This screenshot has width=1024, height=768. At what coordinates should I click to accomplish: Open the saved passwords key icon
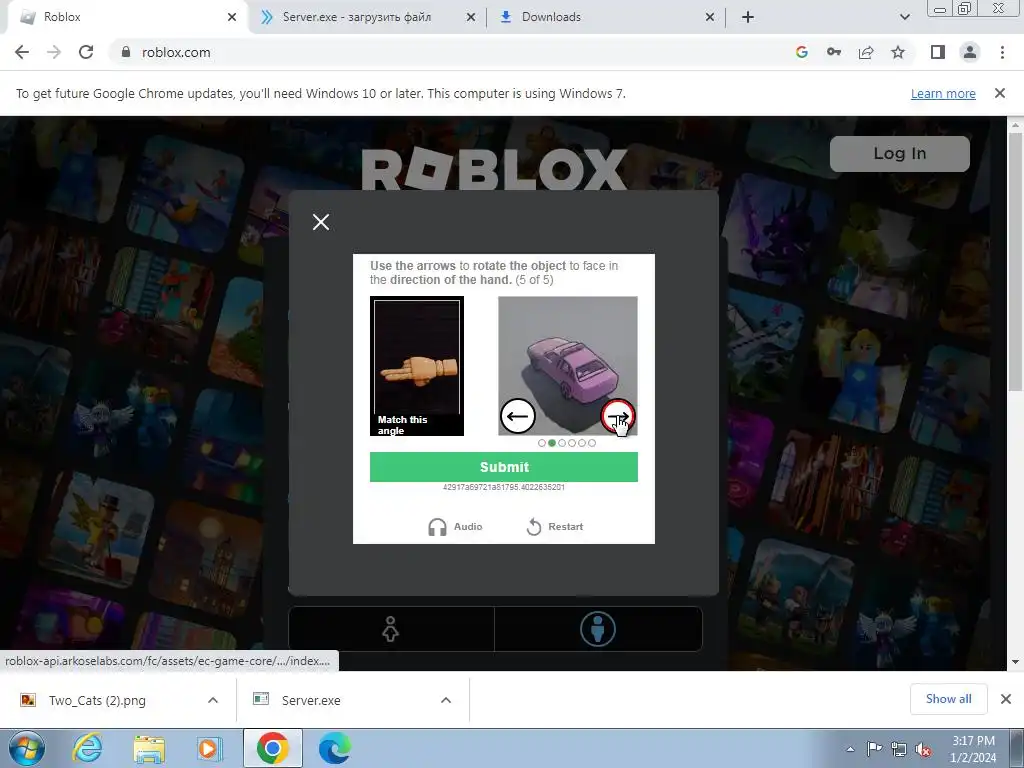pos(834,52)
